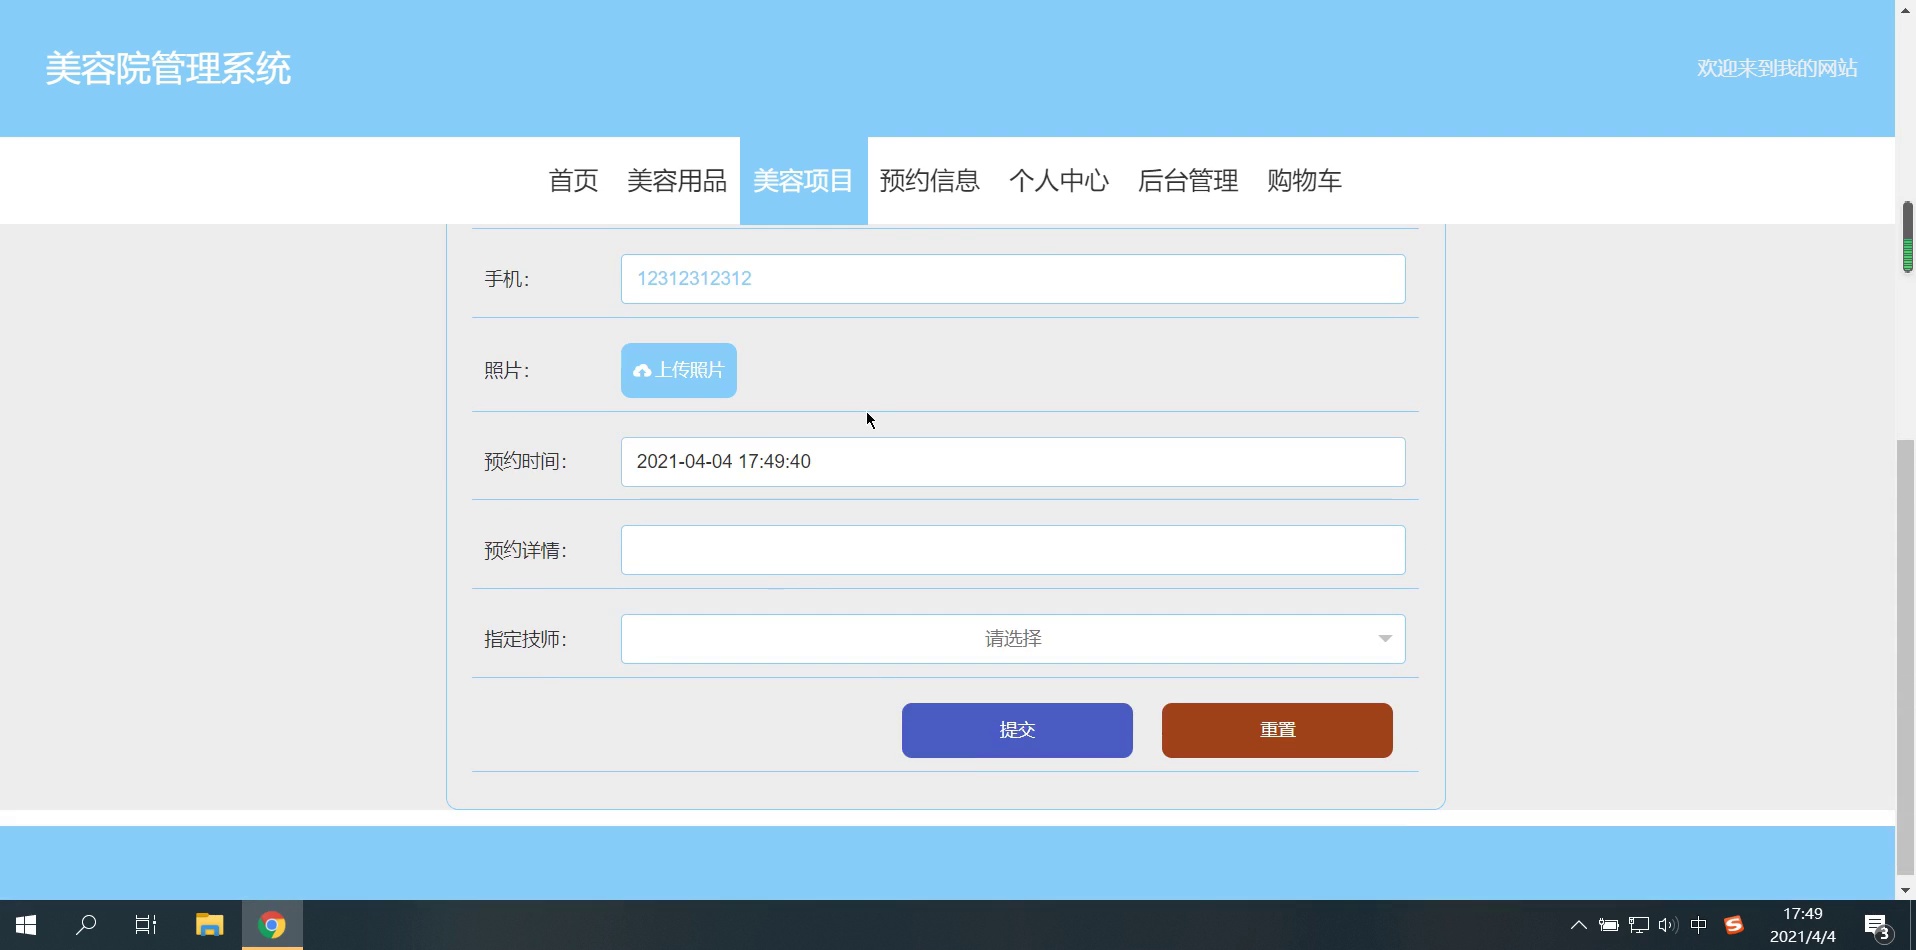Open 美容用品 navigation tab
The width and height of the screenshot is (1916, 950).
click(677, 181)
